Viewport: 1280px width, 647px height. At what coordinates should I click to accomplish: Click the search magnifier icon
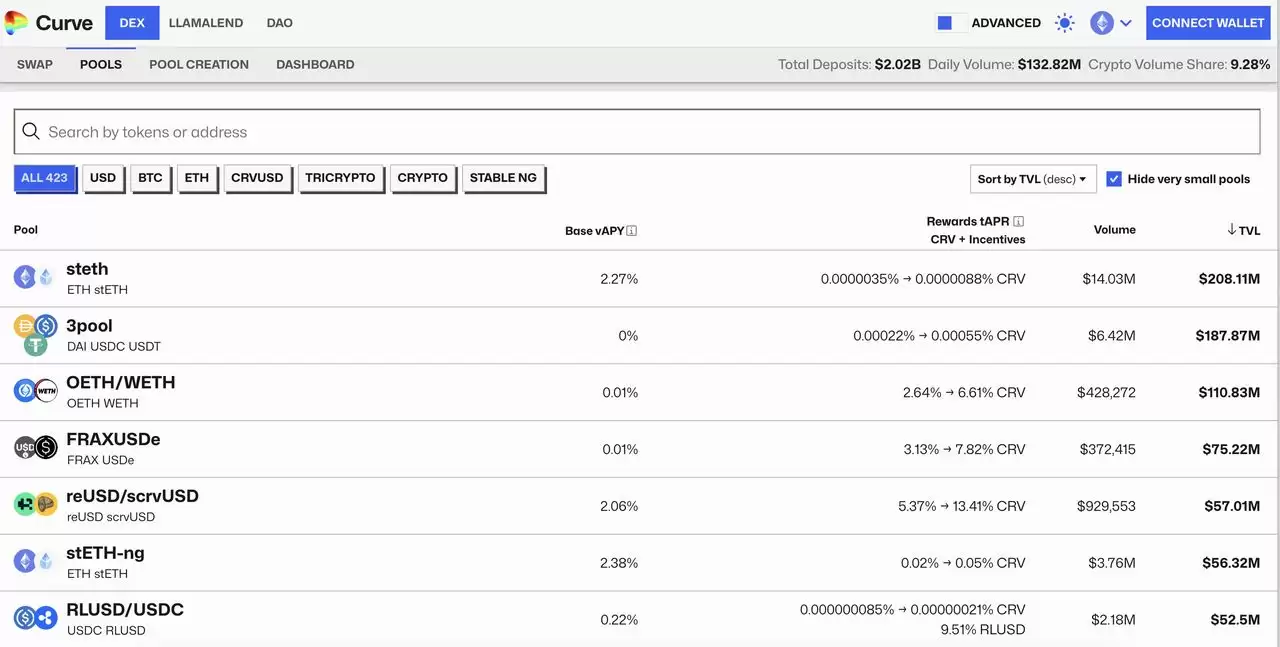pyautogui.click(x=31, y=132)
